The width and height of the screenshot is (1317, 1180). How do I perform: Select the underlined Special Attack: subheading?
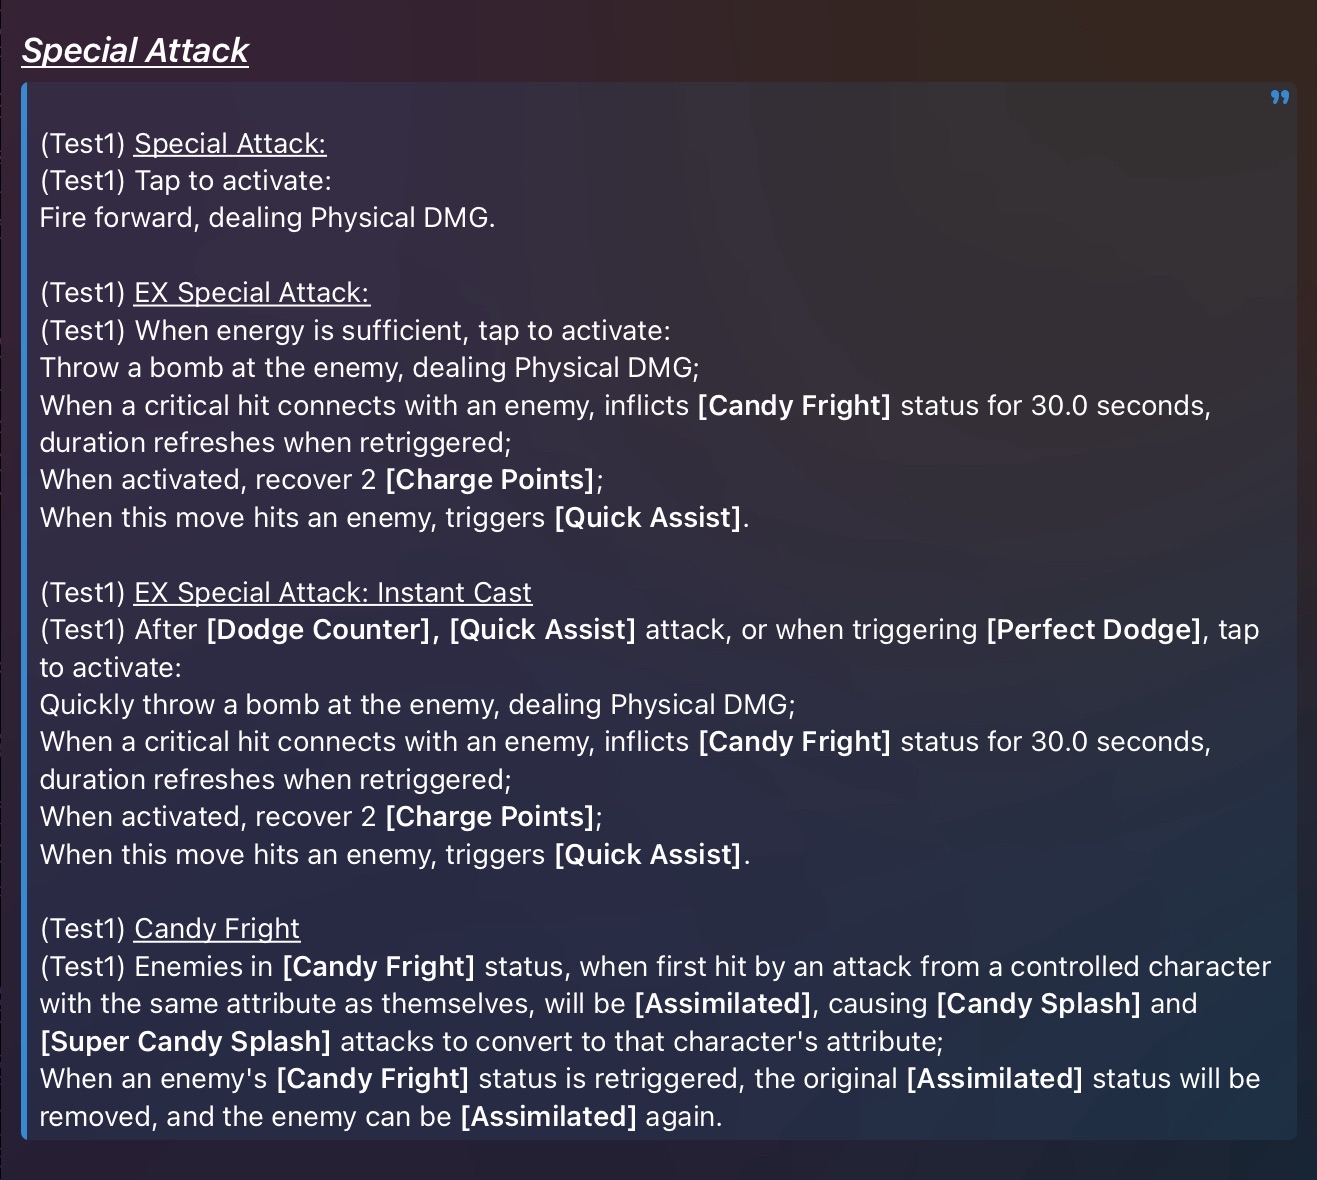230,144
